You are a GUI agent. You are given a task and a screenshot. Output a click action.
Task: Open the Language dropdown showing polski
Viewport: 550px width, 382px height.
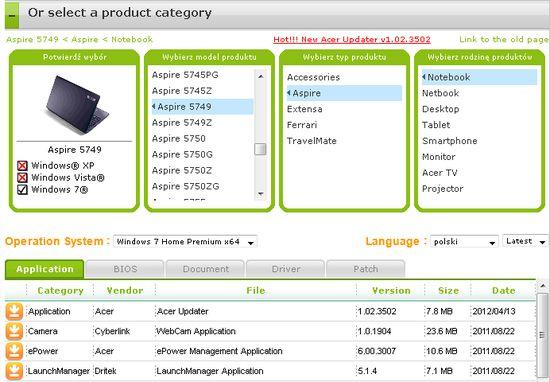coord(464,242)
